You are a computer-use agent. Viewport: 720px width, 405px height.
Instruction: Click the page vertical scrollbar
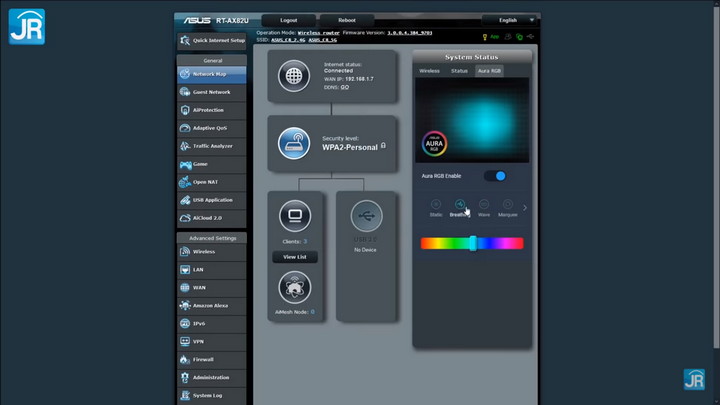(x=717, y=179)
